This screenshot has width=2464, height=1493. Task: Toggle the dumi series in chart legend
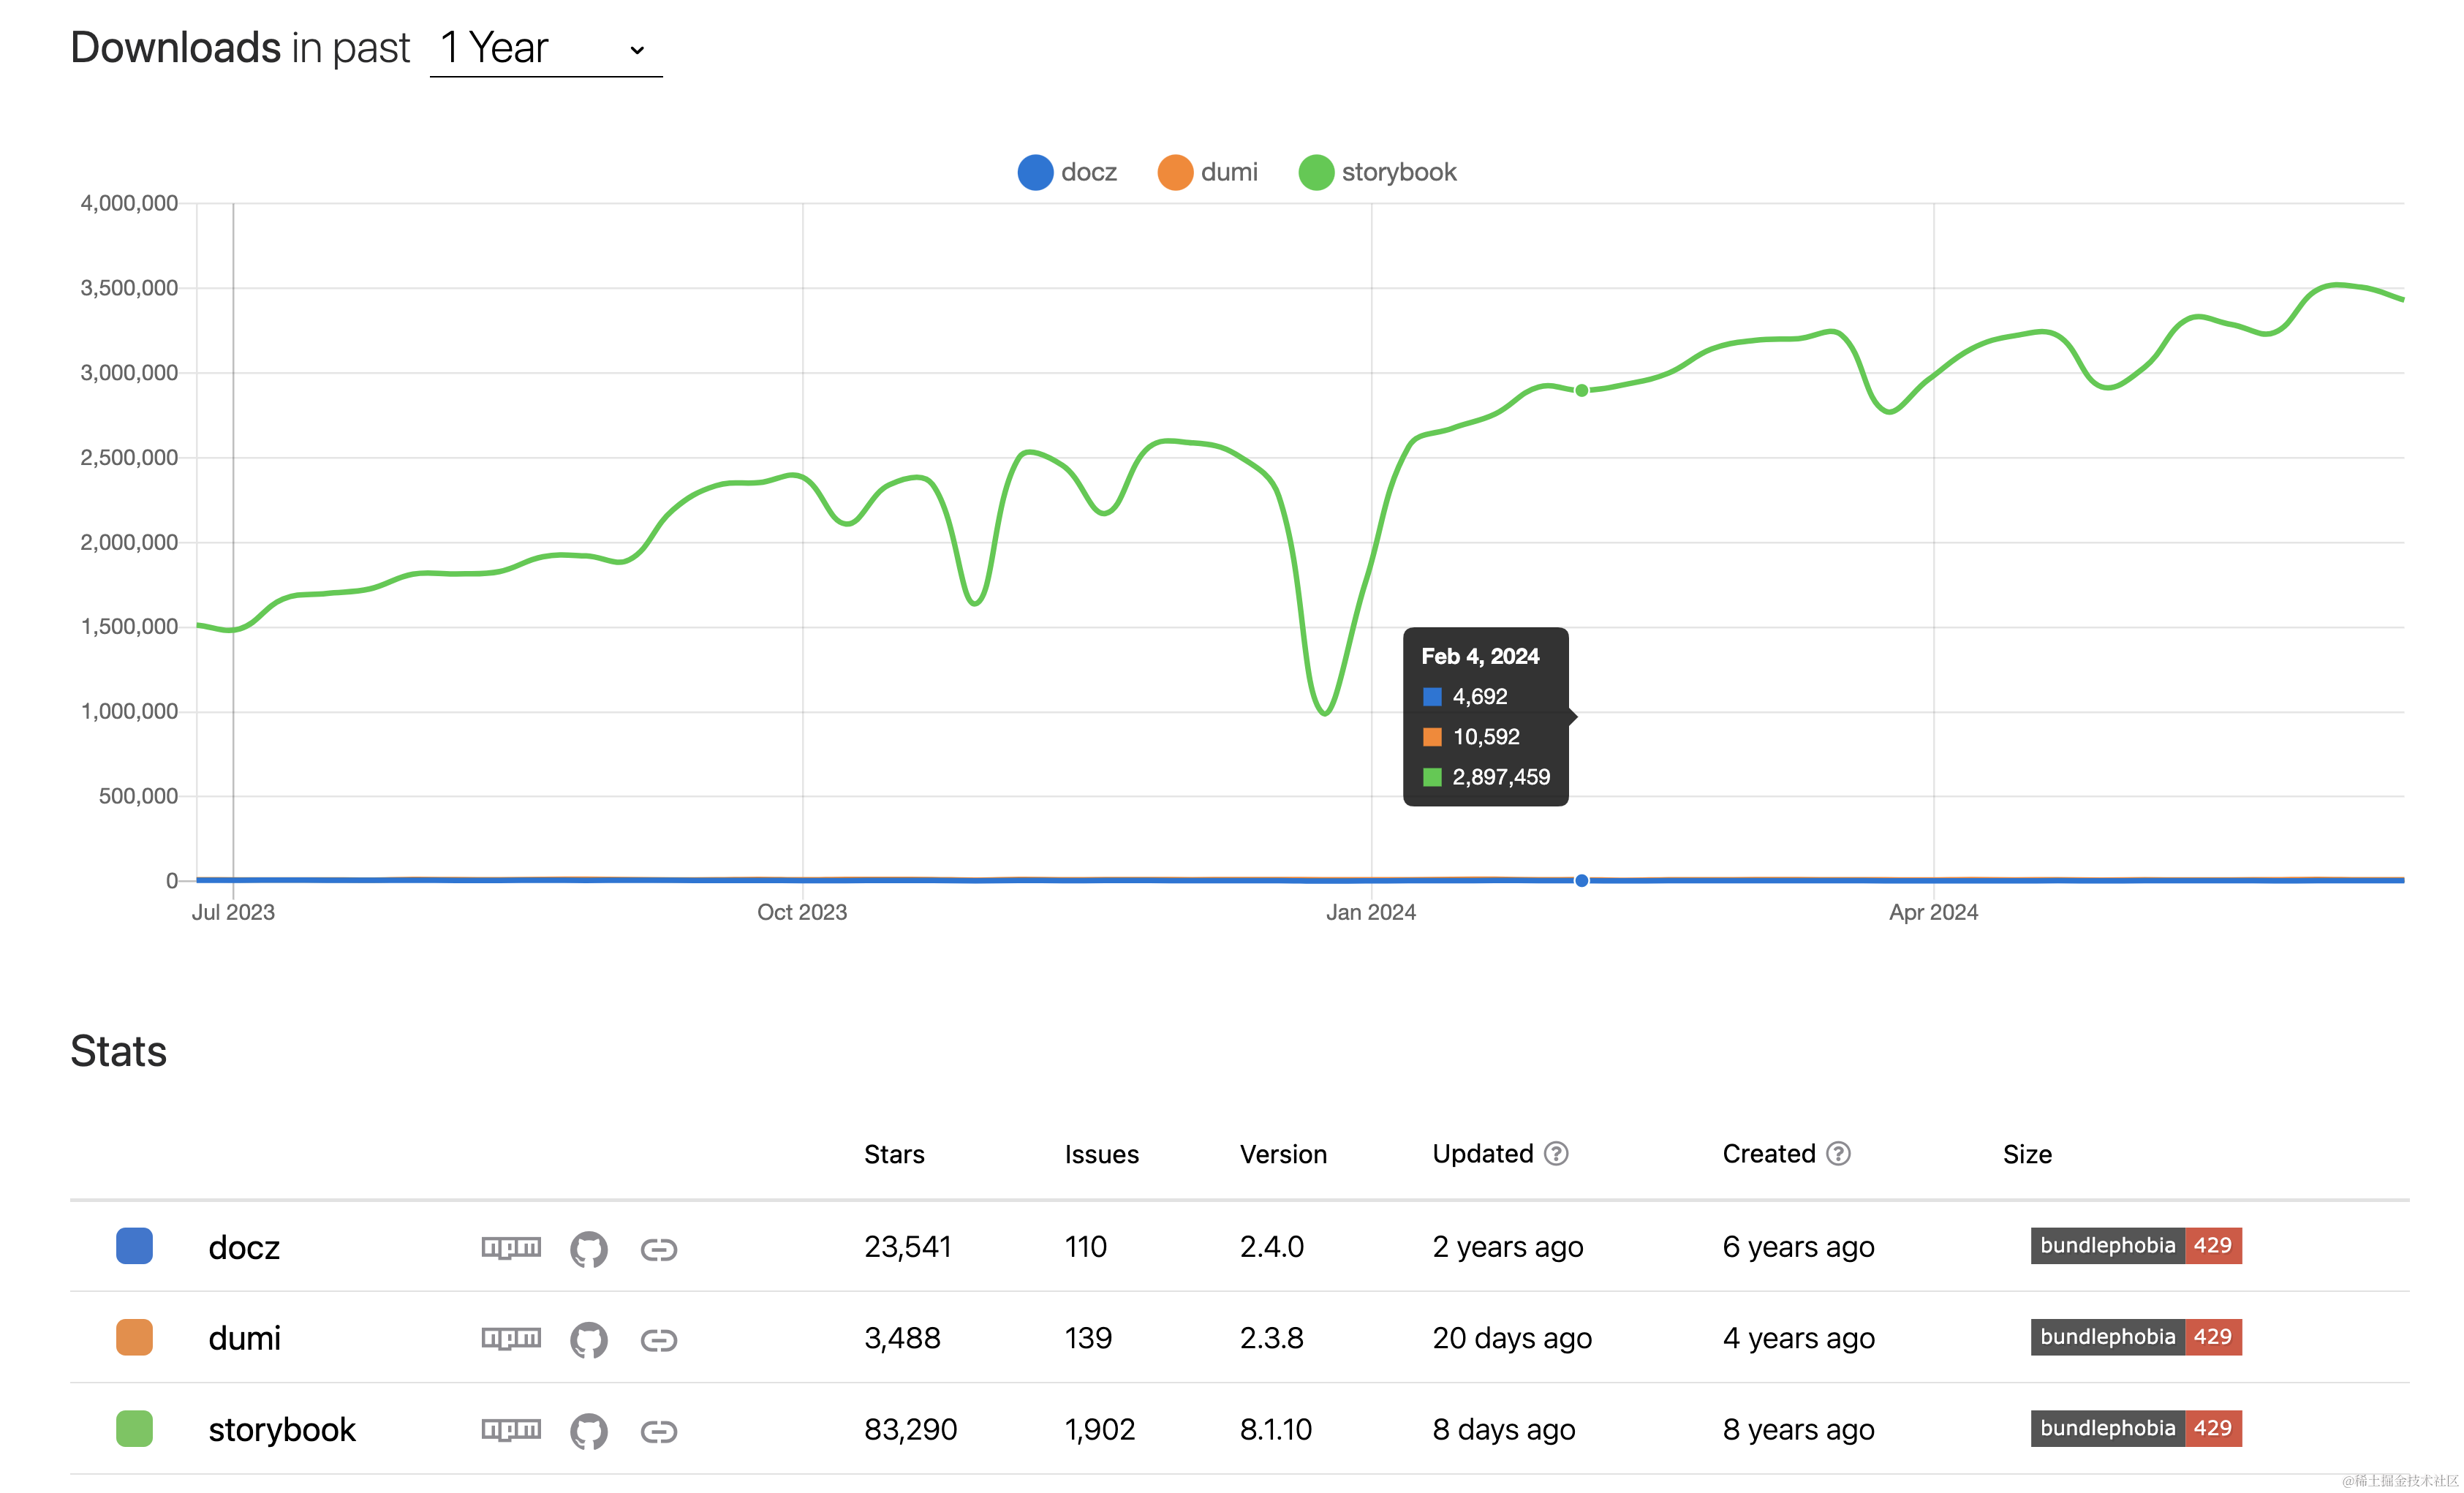(1208, 172)
